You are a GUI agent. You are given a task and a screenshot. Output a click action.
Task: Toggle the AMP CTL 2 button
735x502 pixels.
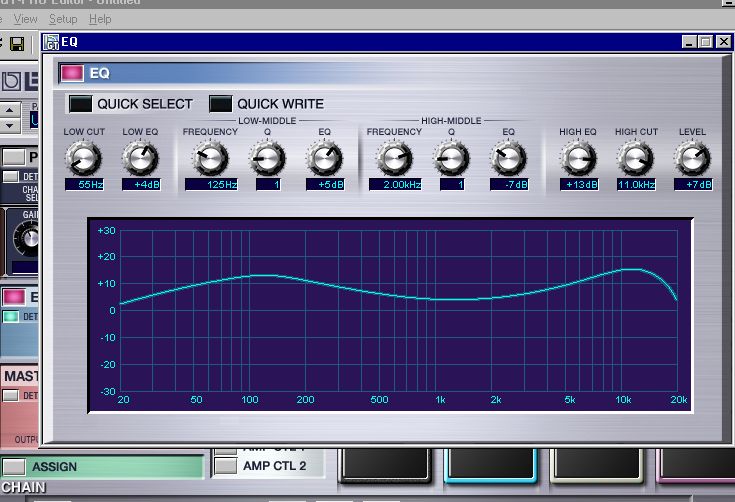[x=225, y=466]
